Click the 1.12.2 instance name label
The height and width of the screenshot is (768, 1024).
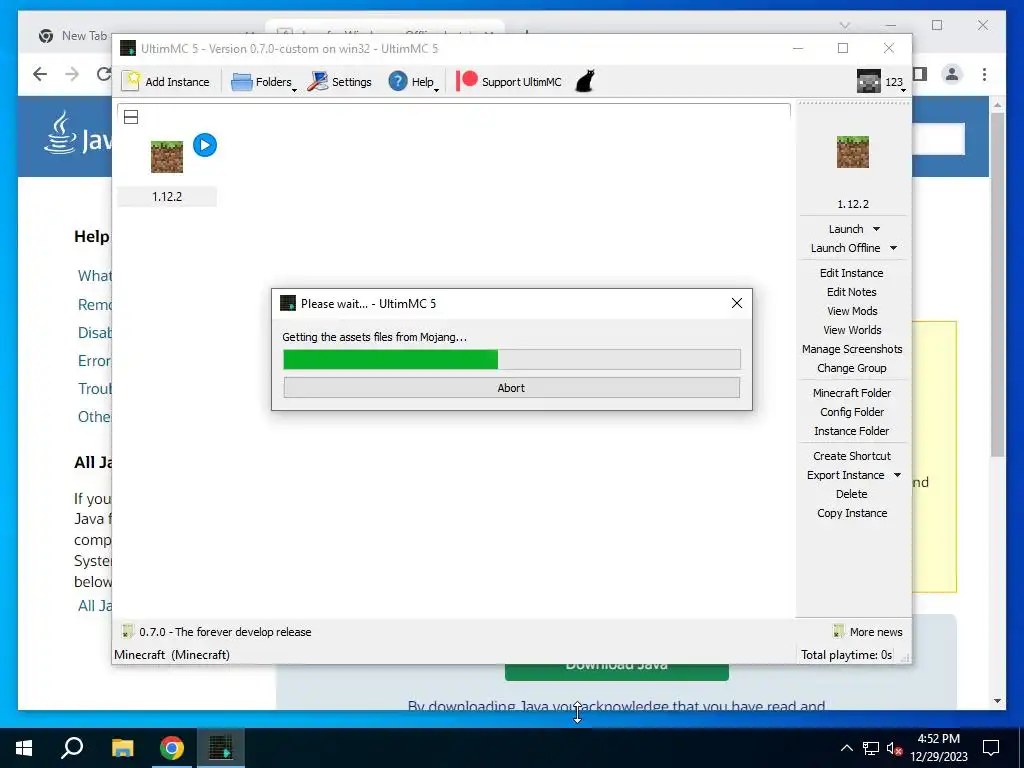[167, 197]
